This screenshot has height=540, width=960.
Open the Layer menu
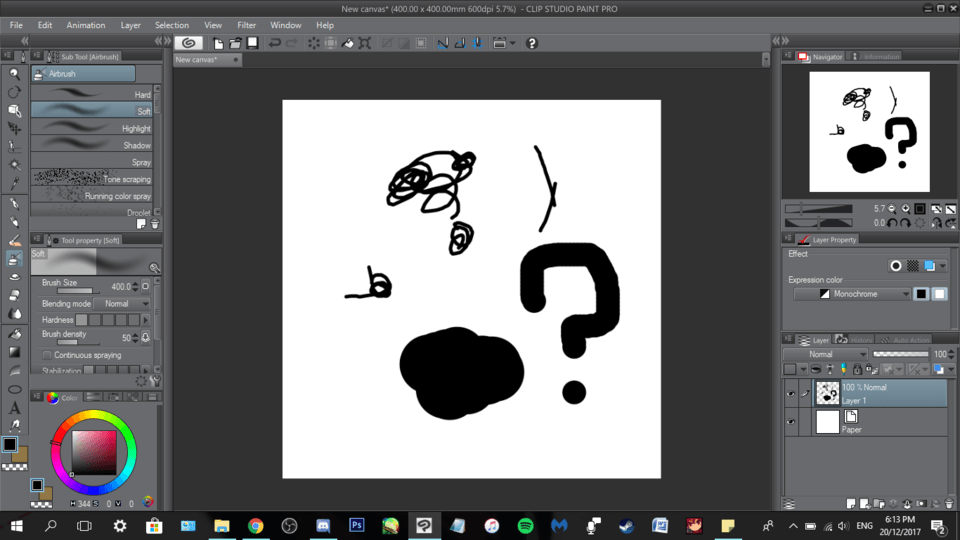click(x=130, y=25)
